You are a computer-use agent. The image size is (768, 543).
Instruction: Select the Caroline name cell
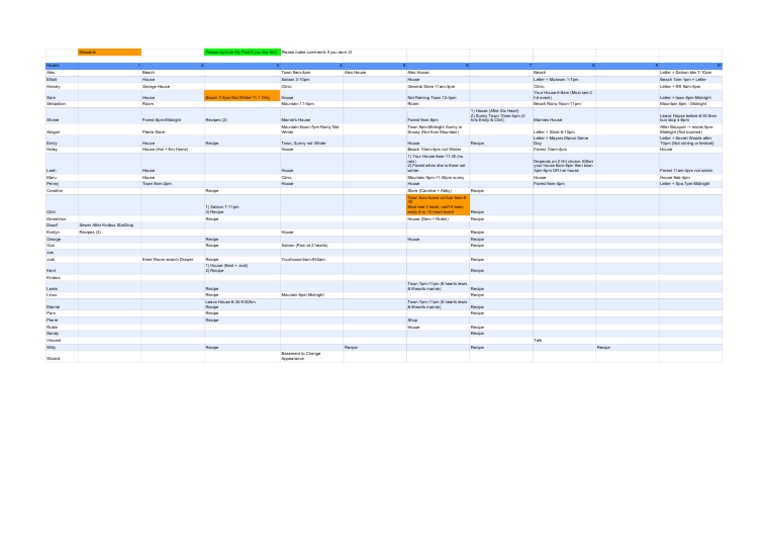tap(62, 190)
